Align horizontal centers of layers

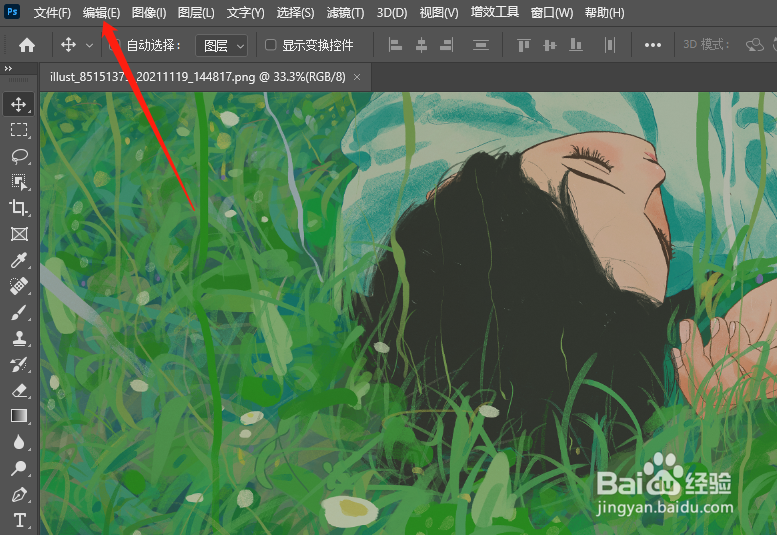pos(421,45)
